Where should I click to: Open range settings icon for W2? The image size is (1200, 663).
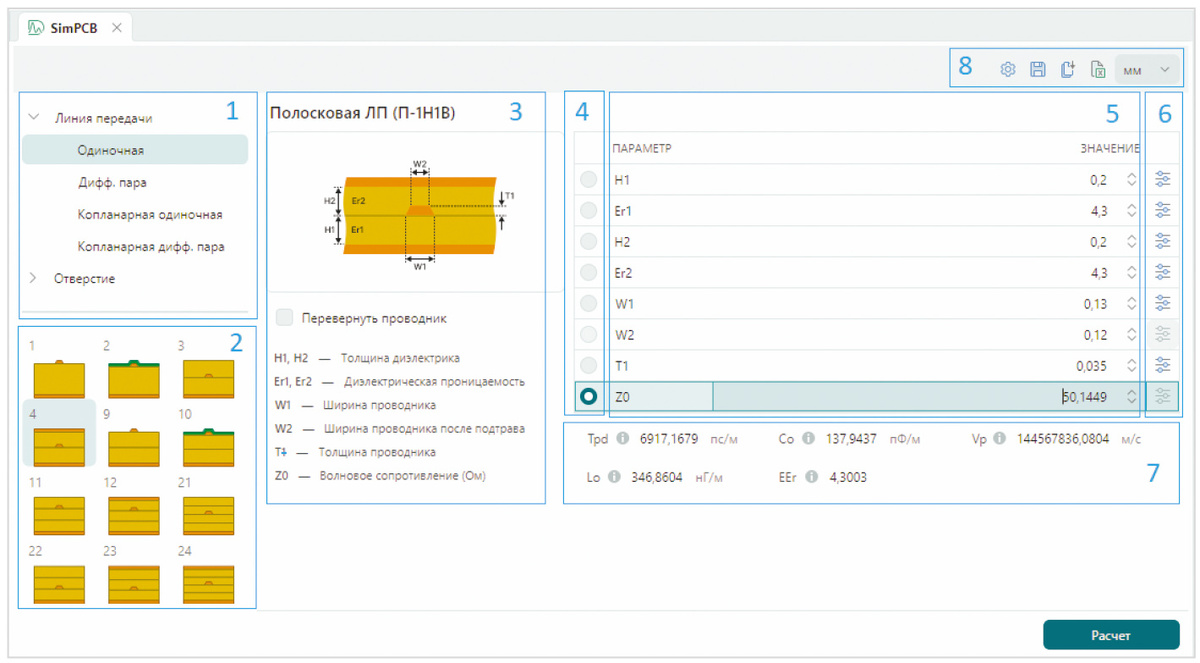pos(1162,334)
